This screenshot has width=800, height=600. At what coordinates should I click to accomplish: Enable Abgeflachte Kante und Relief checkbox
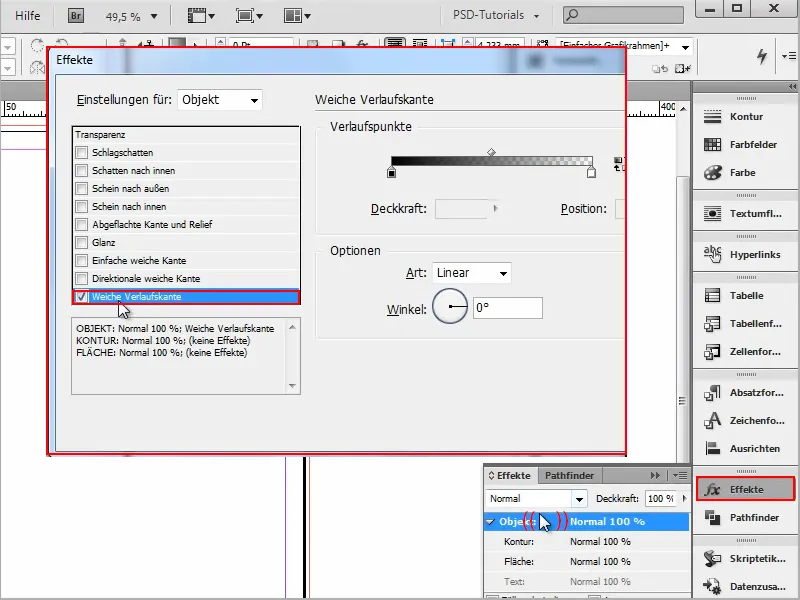pyautogui.click(x=81, y=224)
